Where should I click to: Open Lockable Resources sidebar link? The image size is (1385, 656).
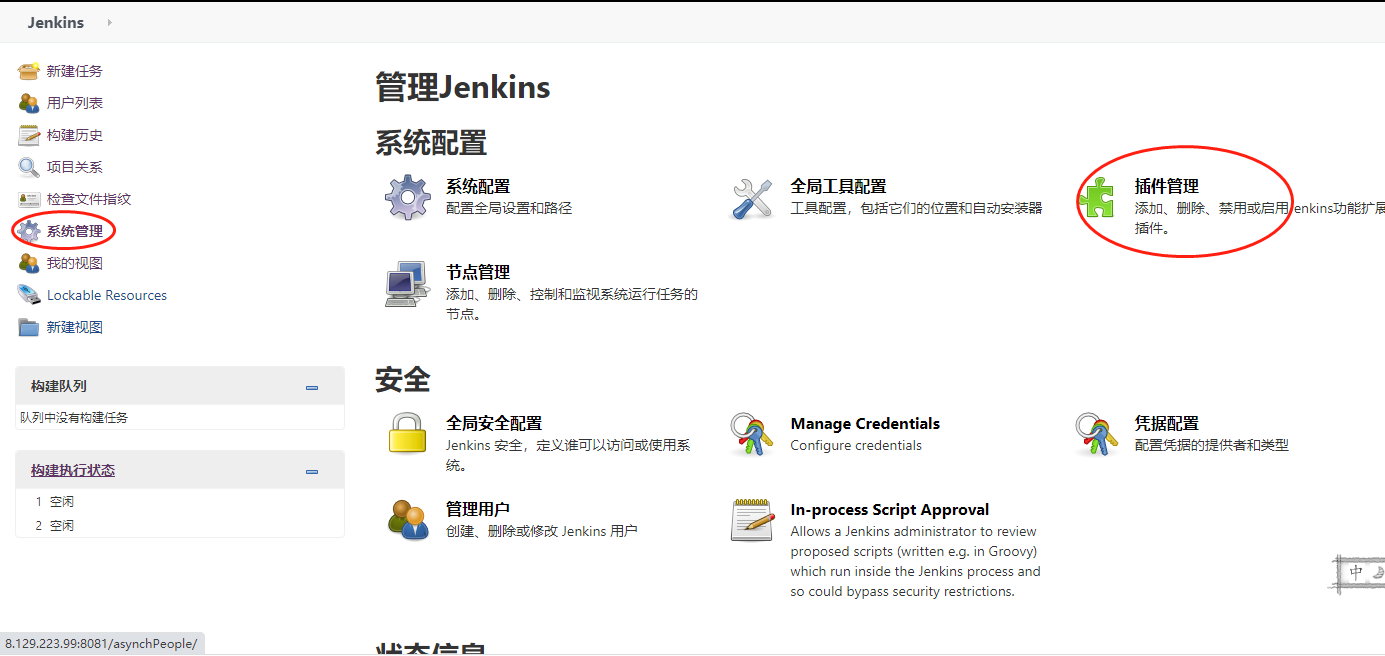click(x=106, y=295)
